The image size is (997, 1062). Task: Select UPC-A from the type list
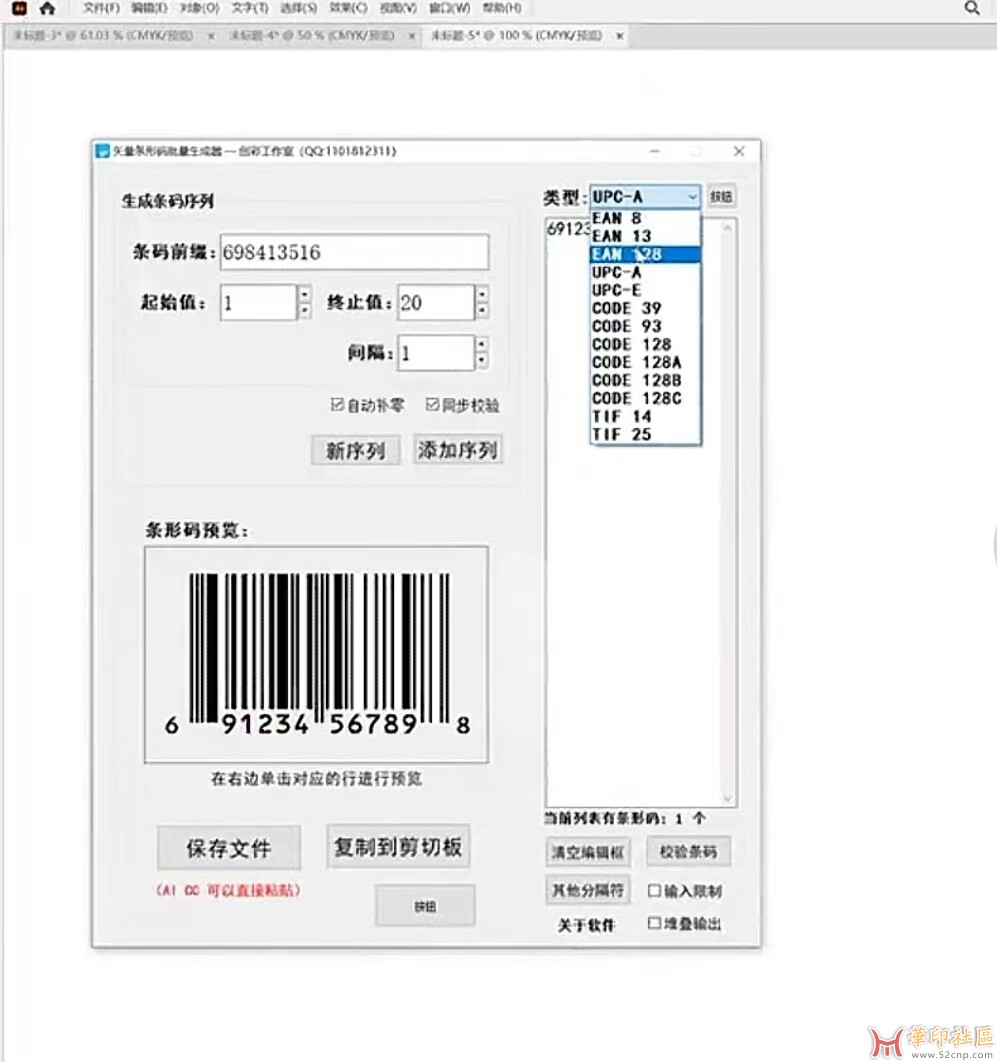click(645, 272)
